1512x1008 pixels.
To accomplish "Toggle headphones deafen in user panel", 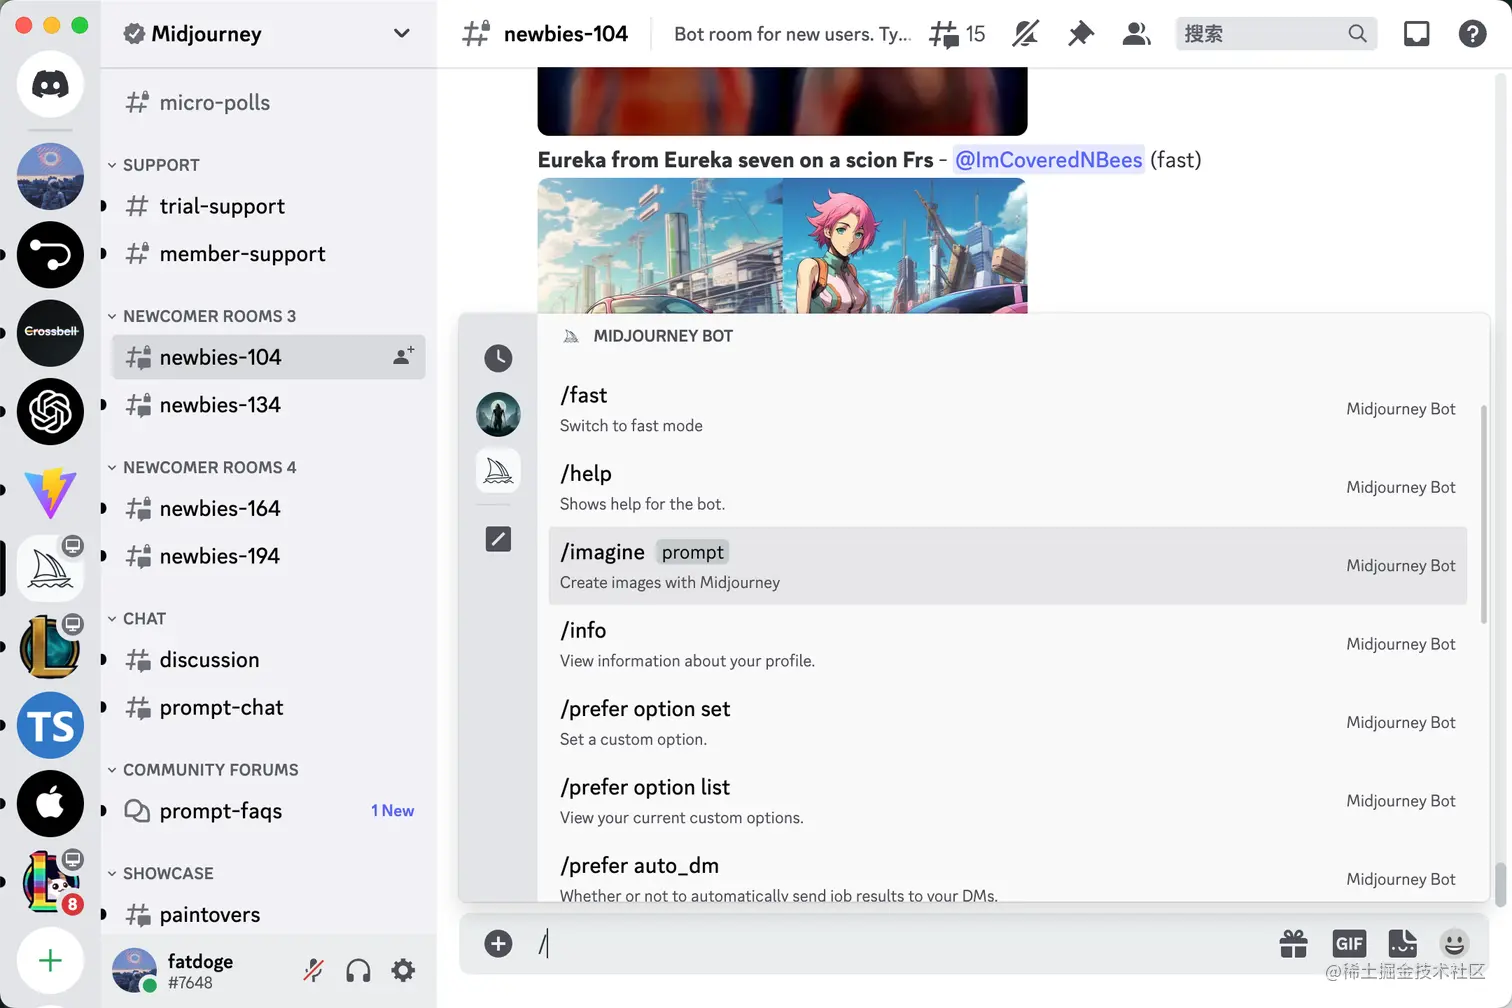I will coord(358,970).
